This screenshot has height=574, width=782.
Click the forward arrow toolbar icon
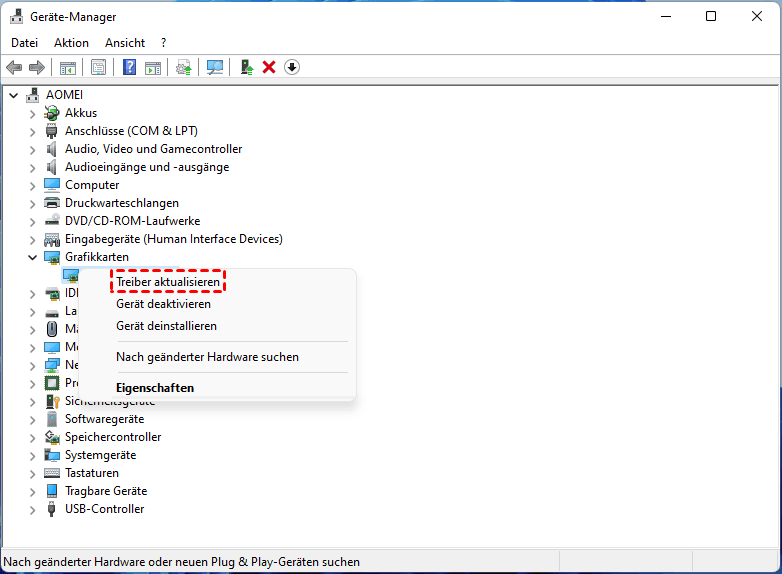(37, 67)
